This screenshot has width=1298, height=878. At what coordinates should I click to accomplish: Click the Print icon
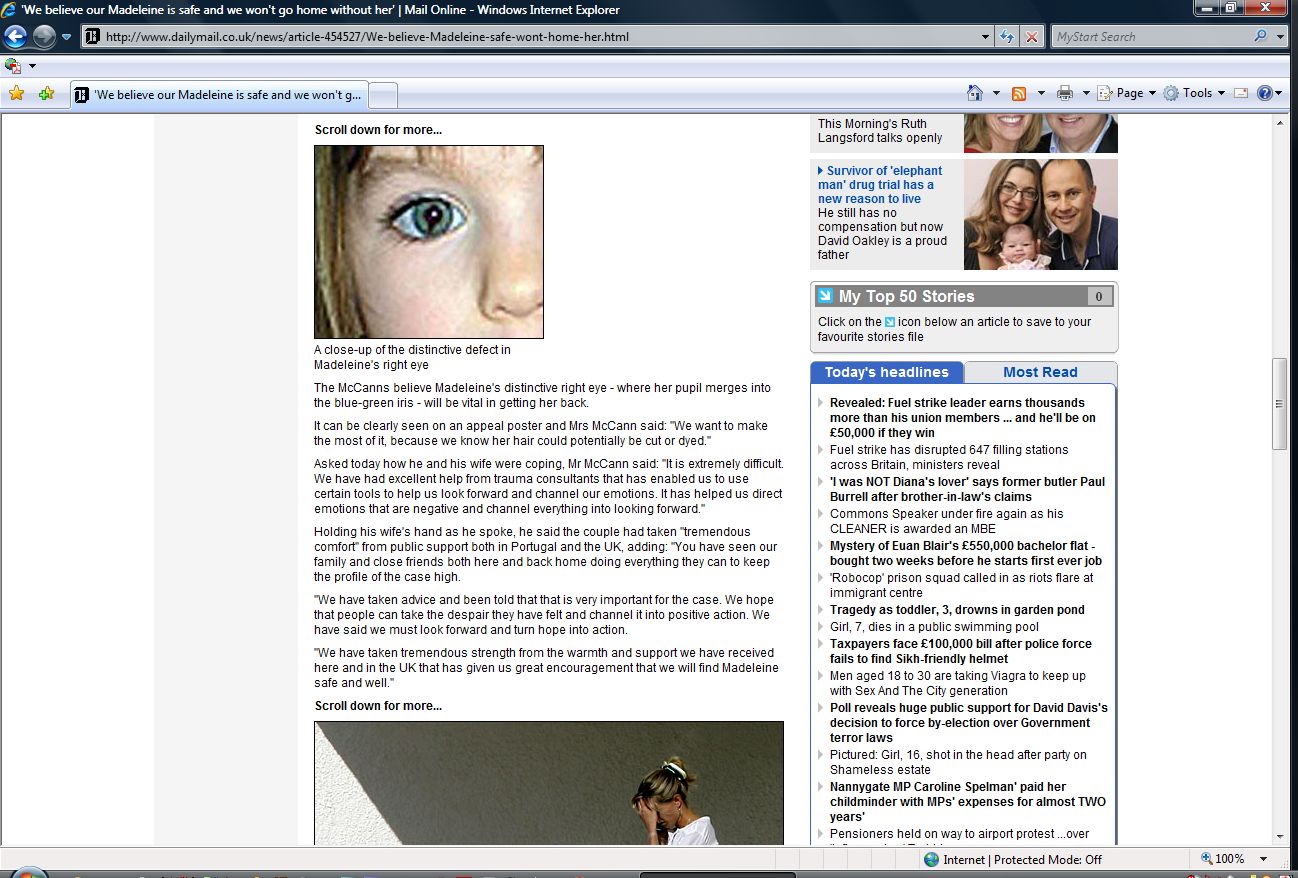(x=1065, y=93)
